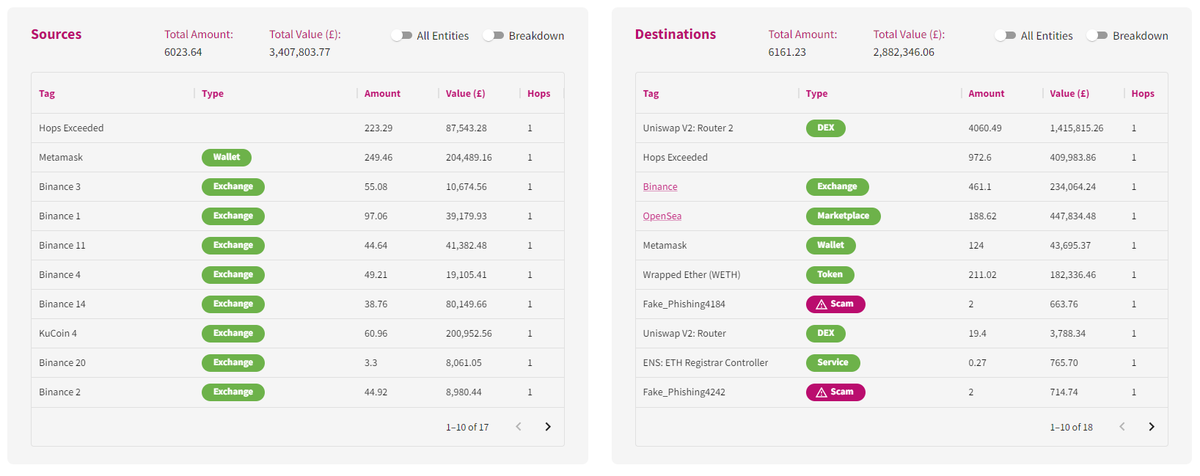Select KuCoin 4 tag in Sources
Screen dimensions: 1200x476
coord(59,333)
